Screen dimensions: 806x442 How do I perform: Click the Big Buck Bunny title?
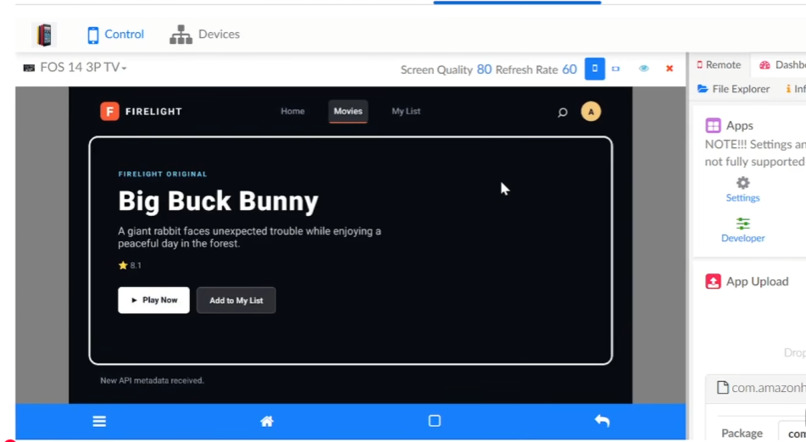point(218,201)
